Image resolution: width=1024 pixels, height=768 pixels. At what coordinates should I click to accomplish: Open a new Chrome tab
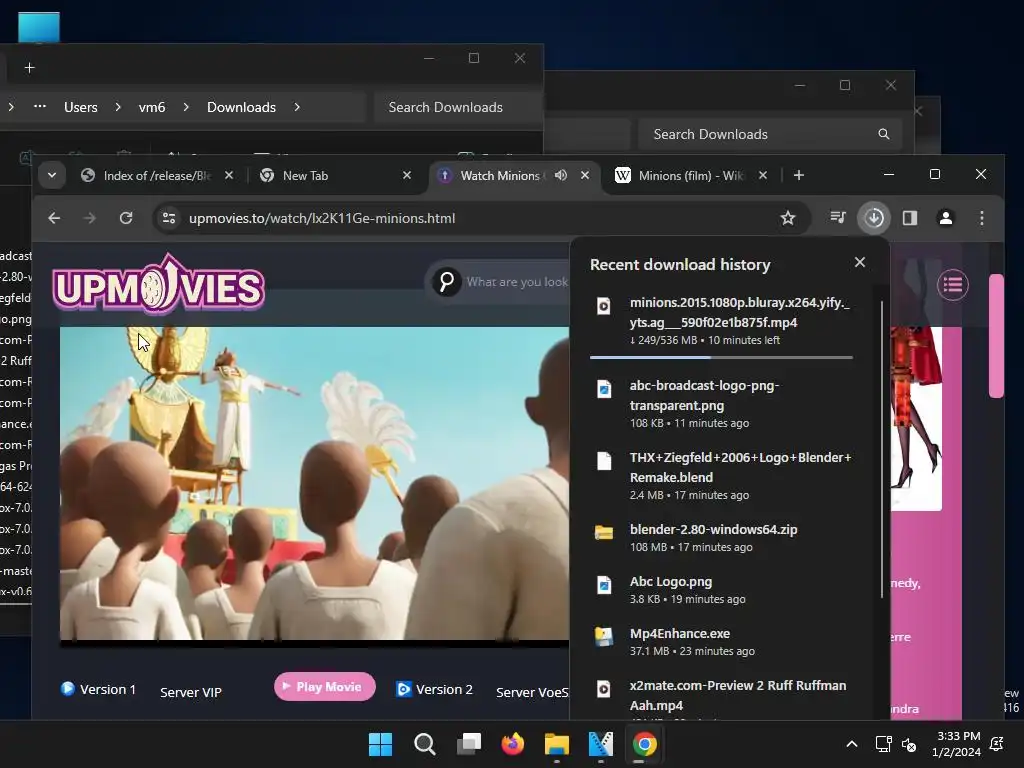799,175
